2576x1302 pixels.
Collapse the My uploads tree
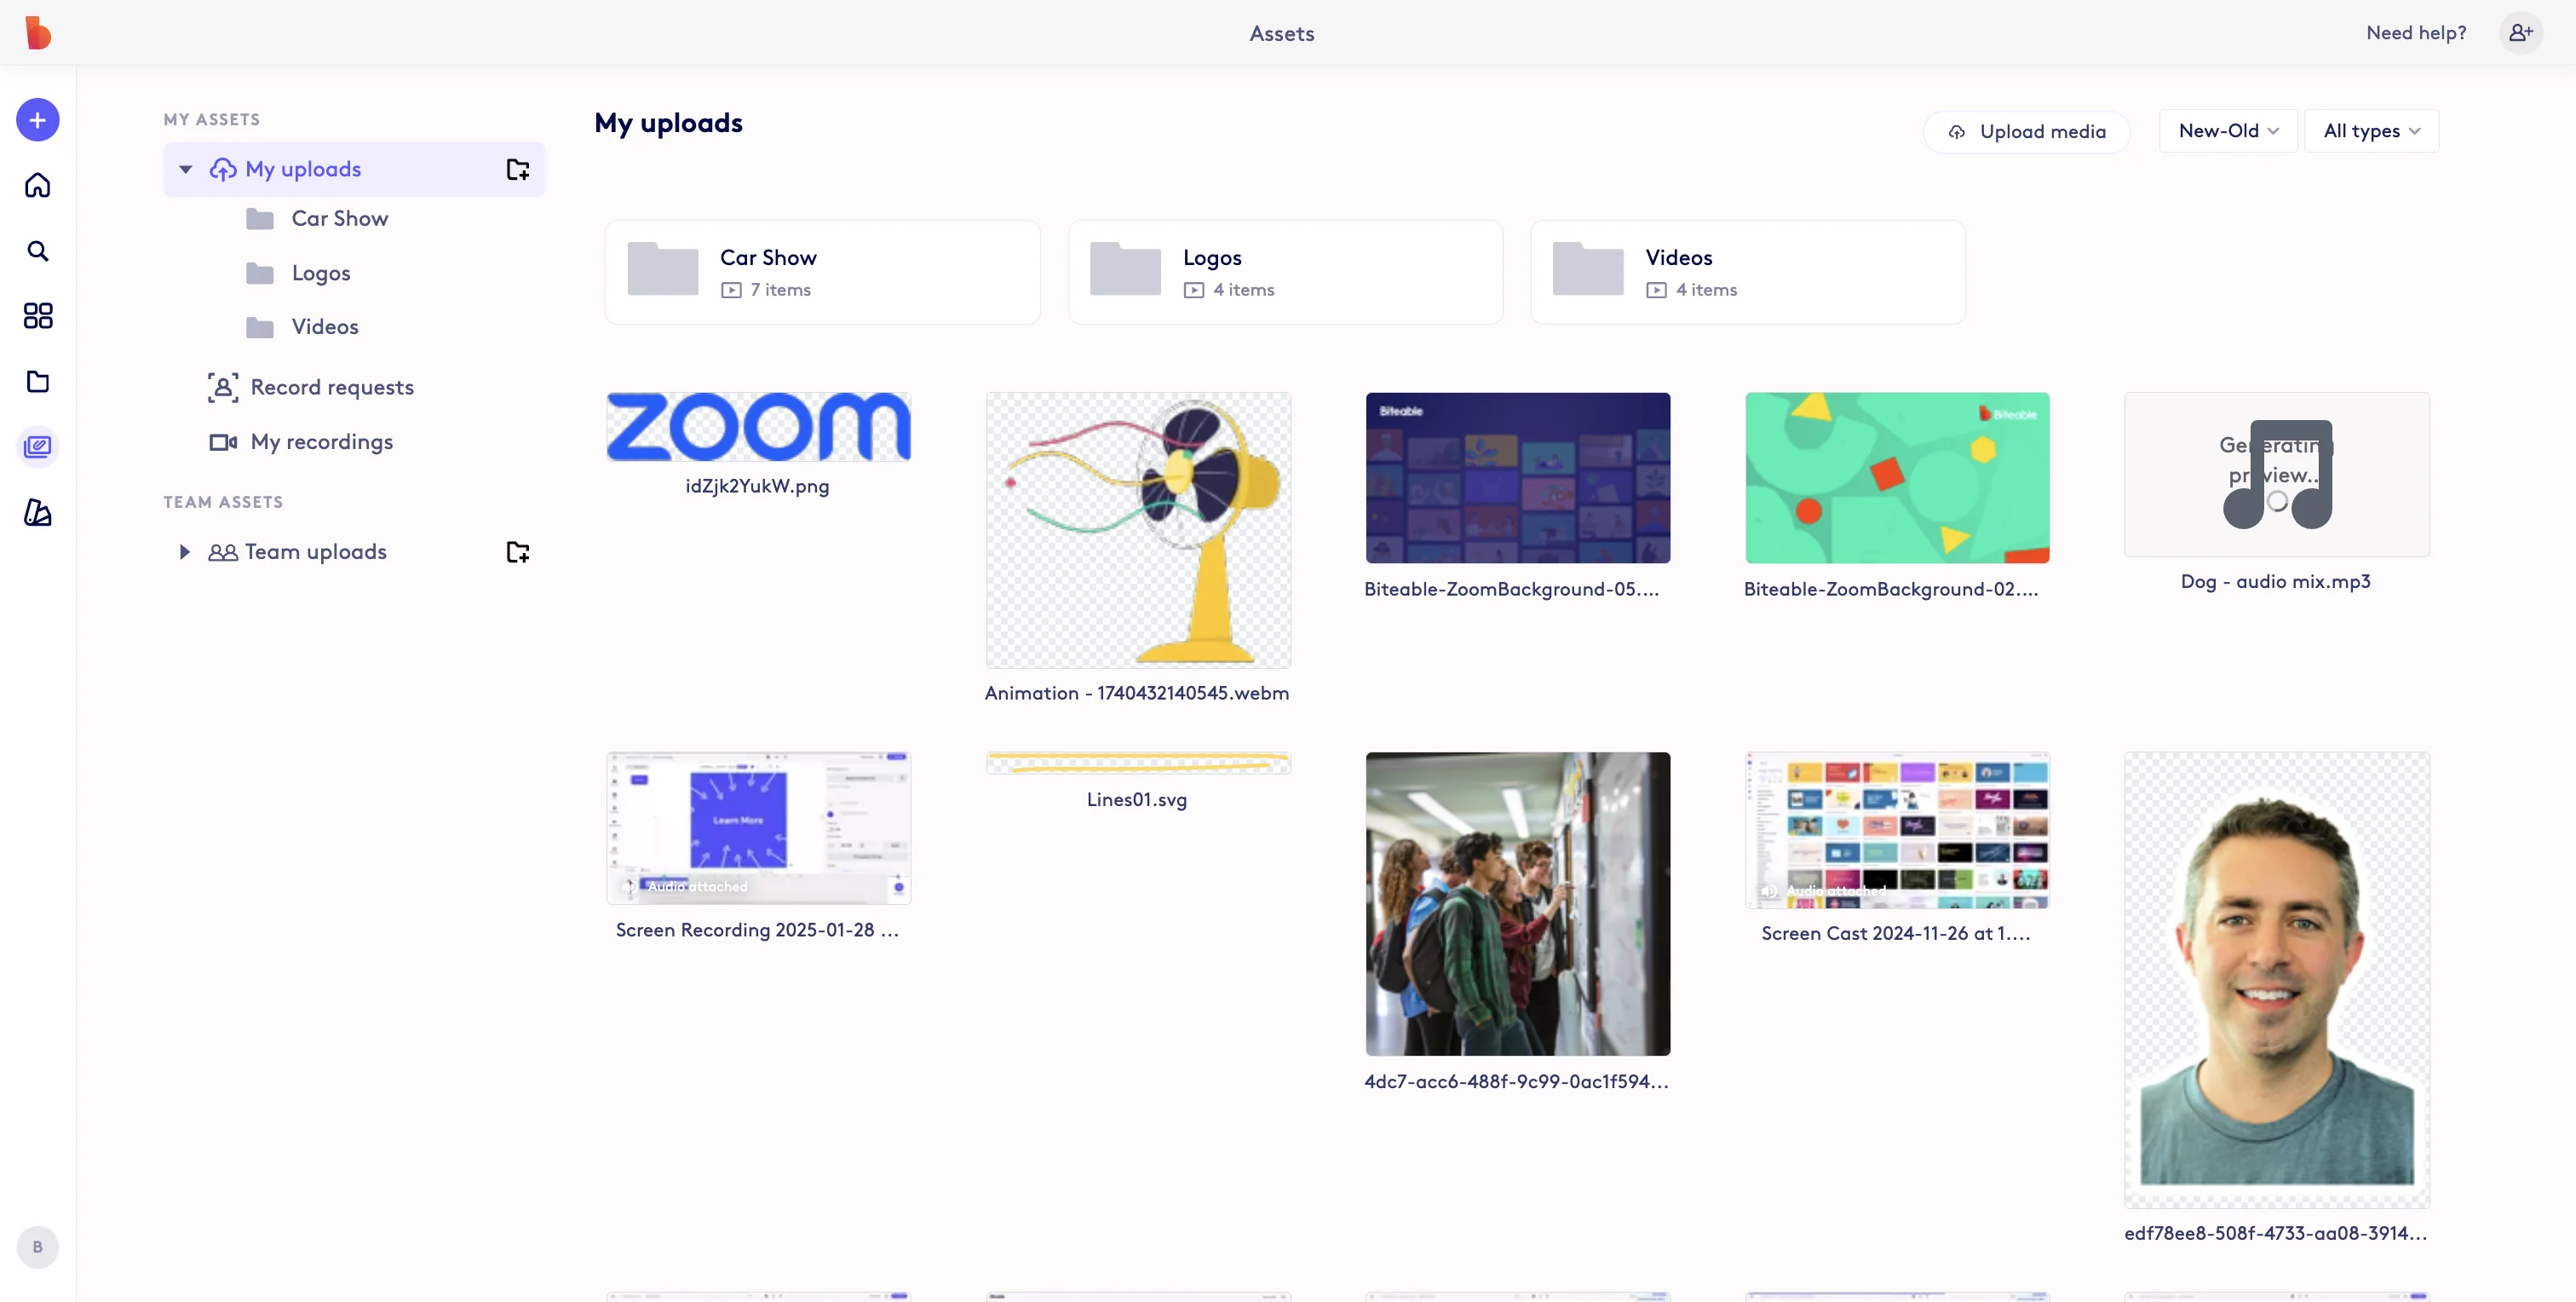coord(184,169)
